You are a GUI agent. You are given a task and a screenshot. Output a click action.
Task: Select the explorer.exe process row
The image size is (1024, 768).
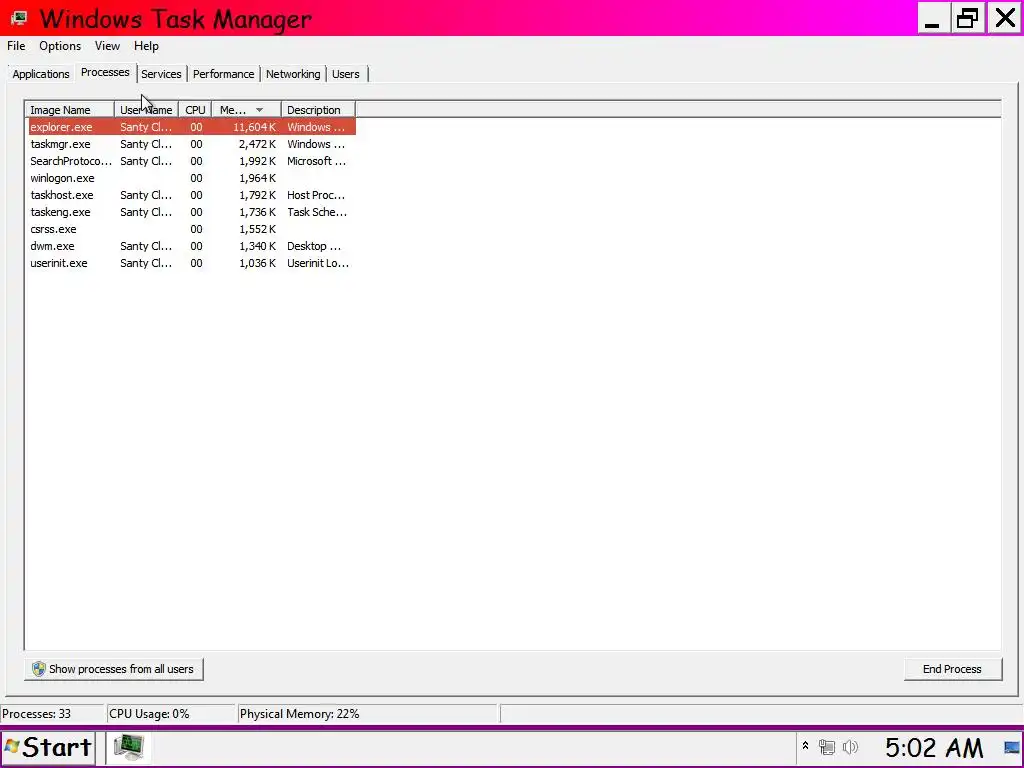click(192, 127)
